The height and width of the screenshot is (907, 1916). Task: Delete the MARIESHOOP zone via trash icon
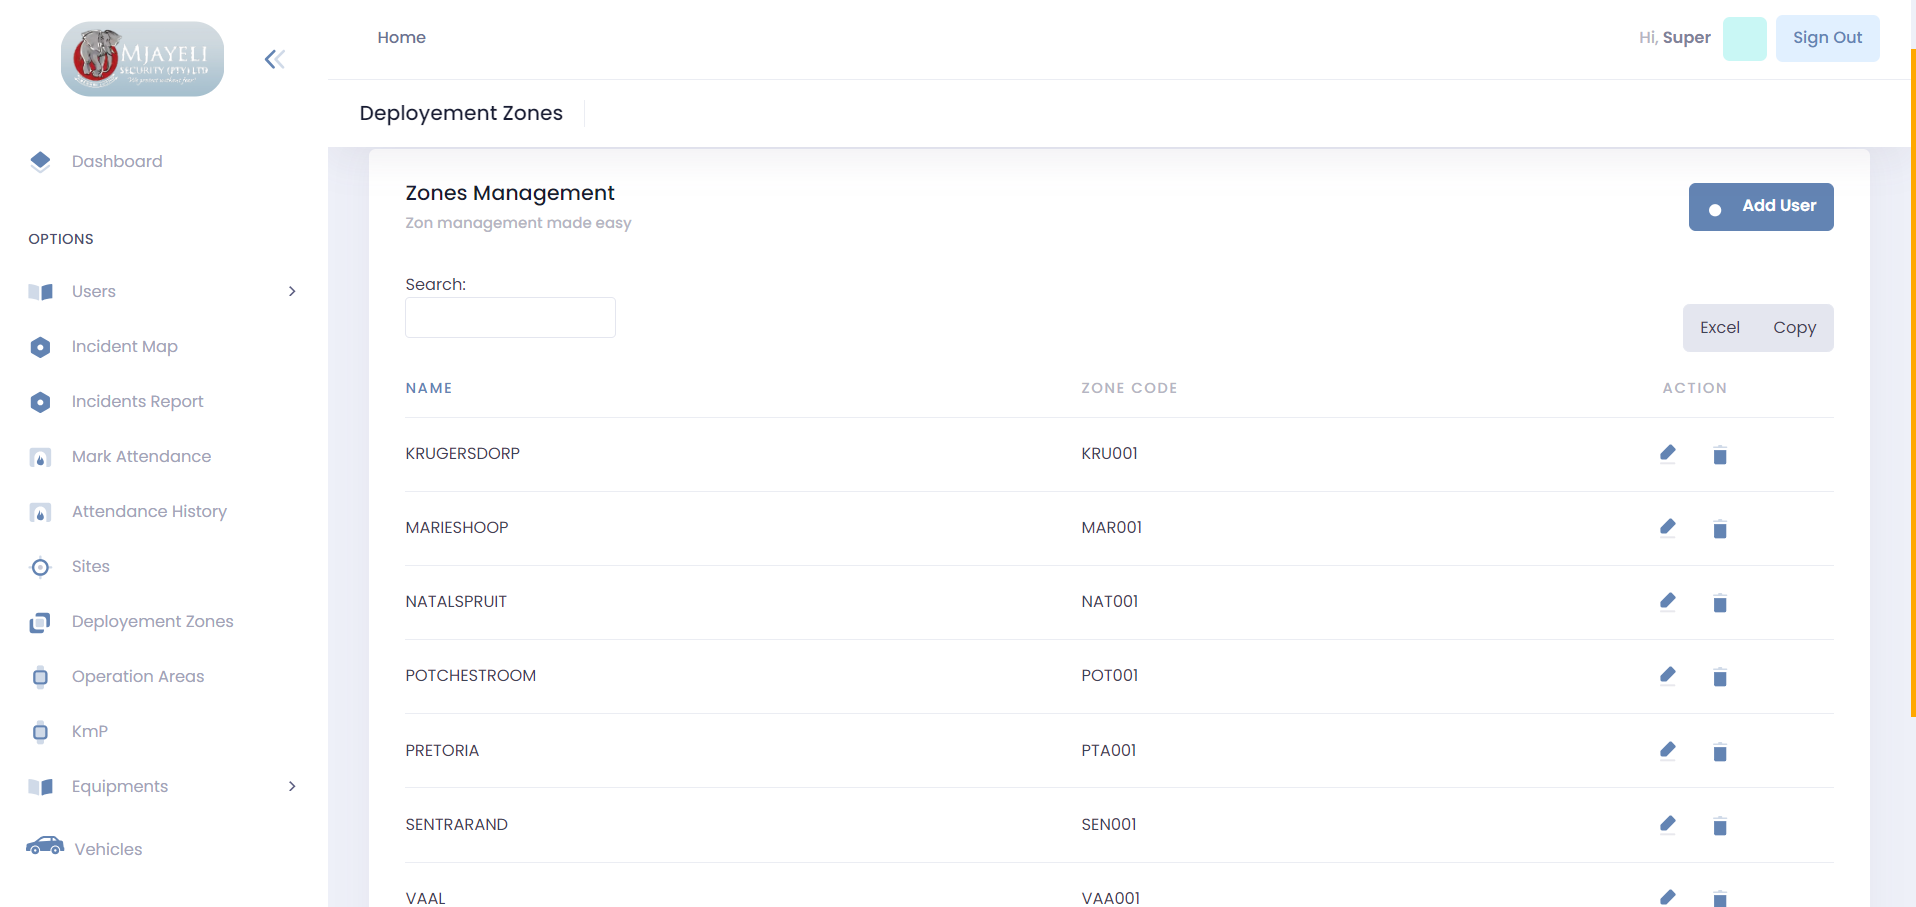[1719, 529]
